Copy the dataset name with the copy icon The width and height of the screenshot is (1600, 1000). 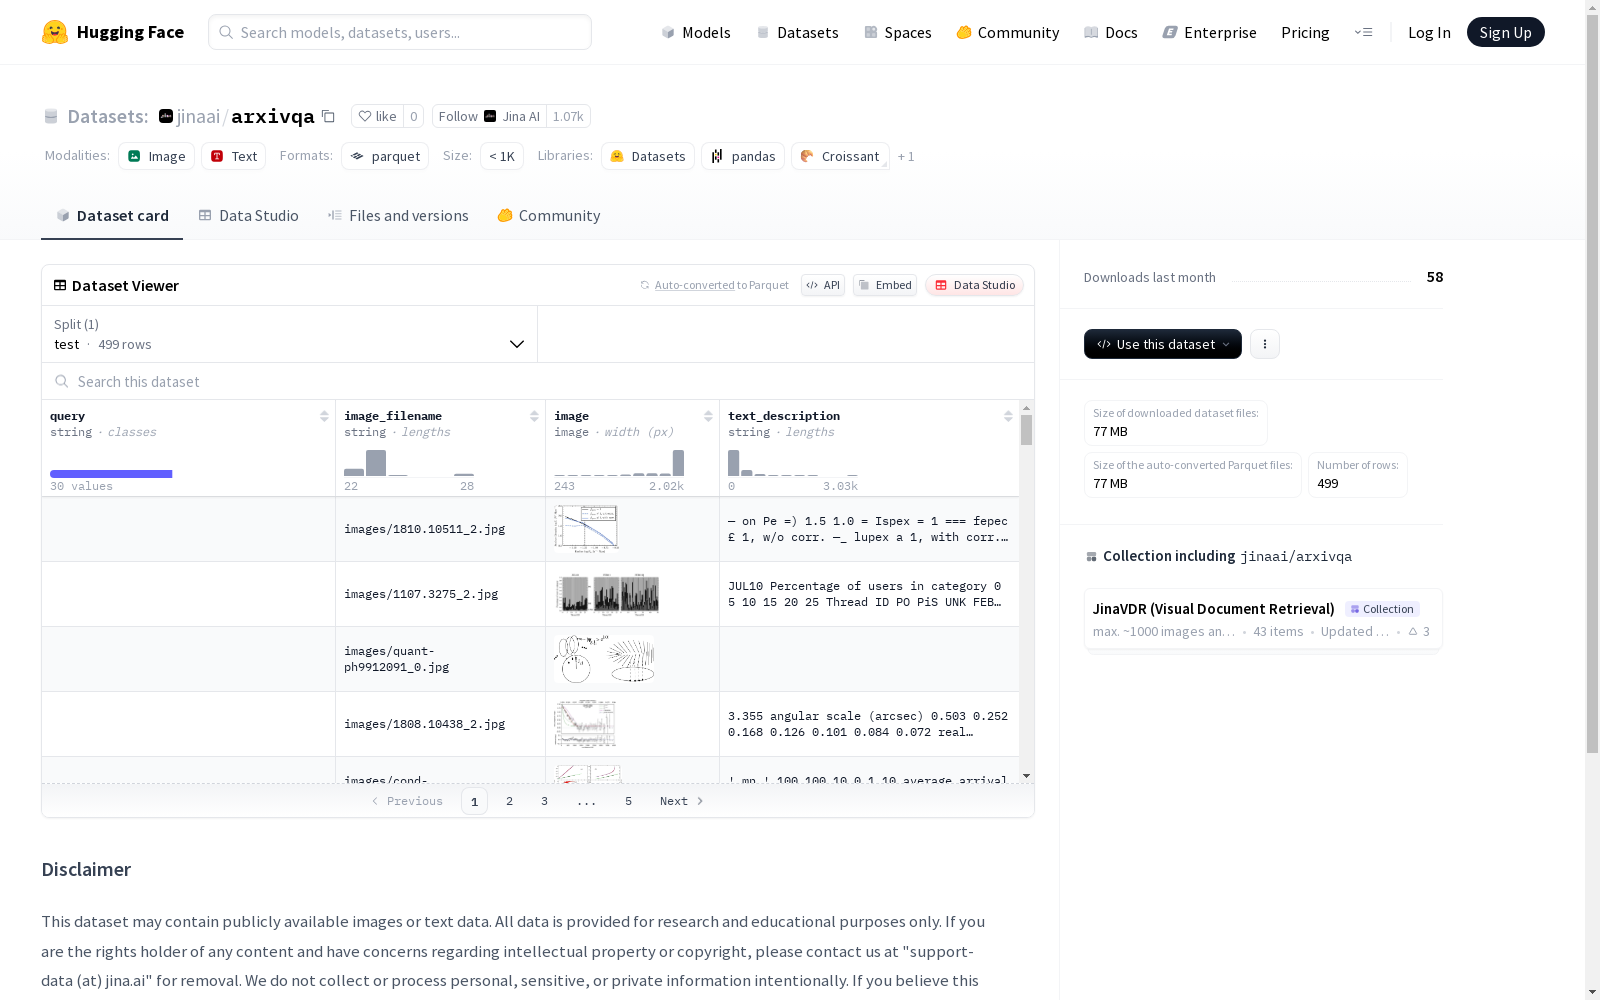point(328,116)
